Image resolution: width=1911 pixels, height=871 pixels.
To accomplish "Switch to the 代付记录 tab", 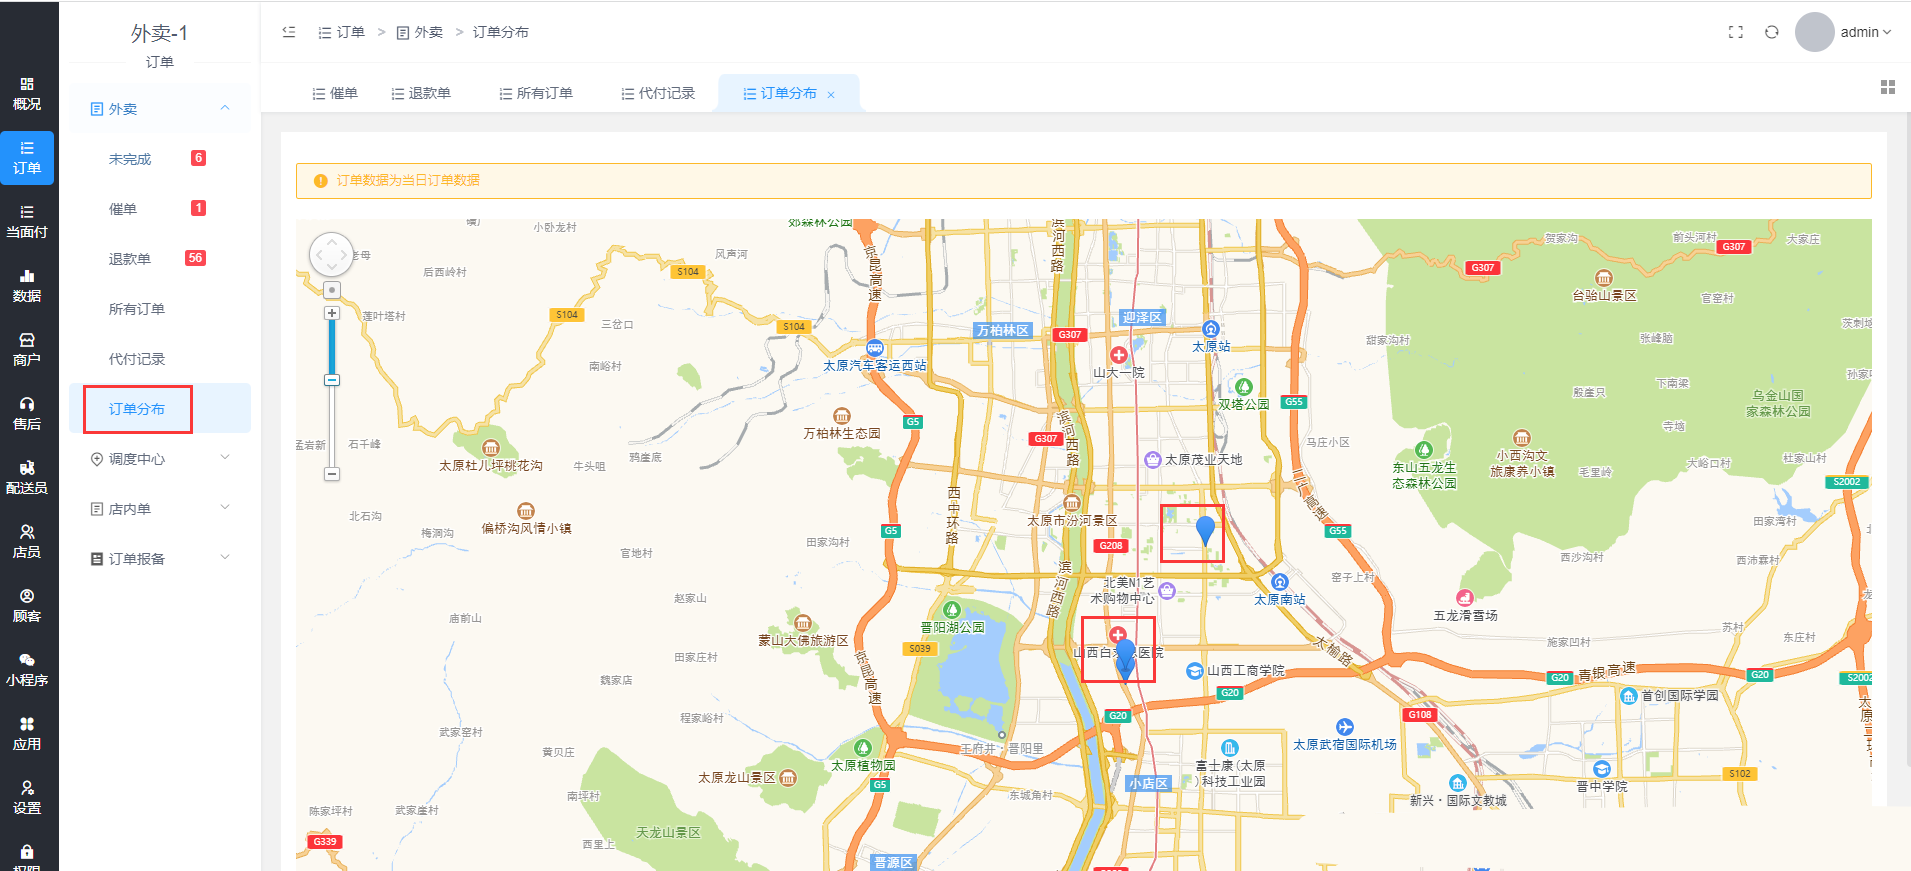I will [658, 93].
